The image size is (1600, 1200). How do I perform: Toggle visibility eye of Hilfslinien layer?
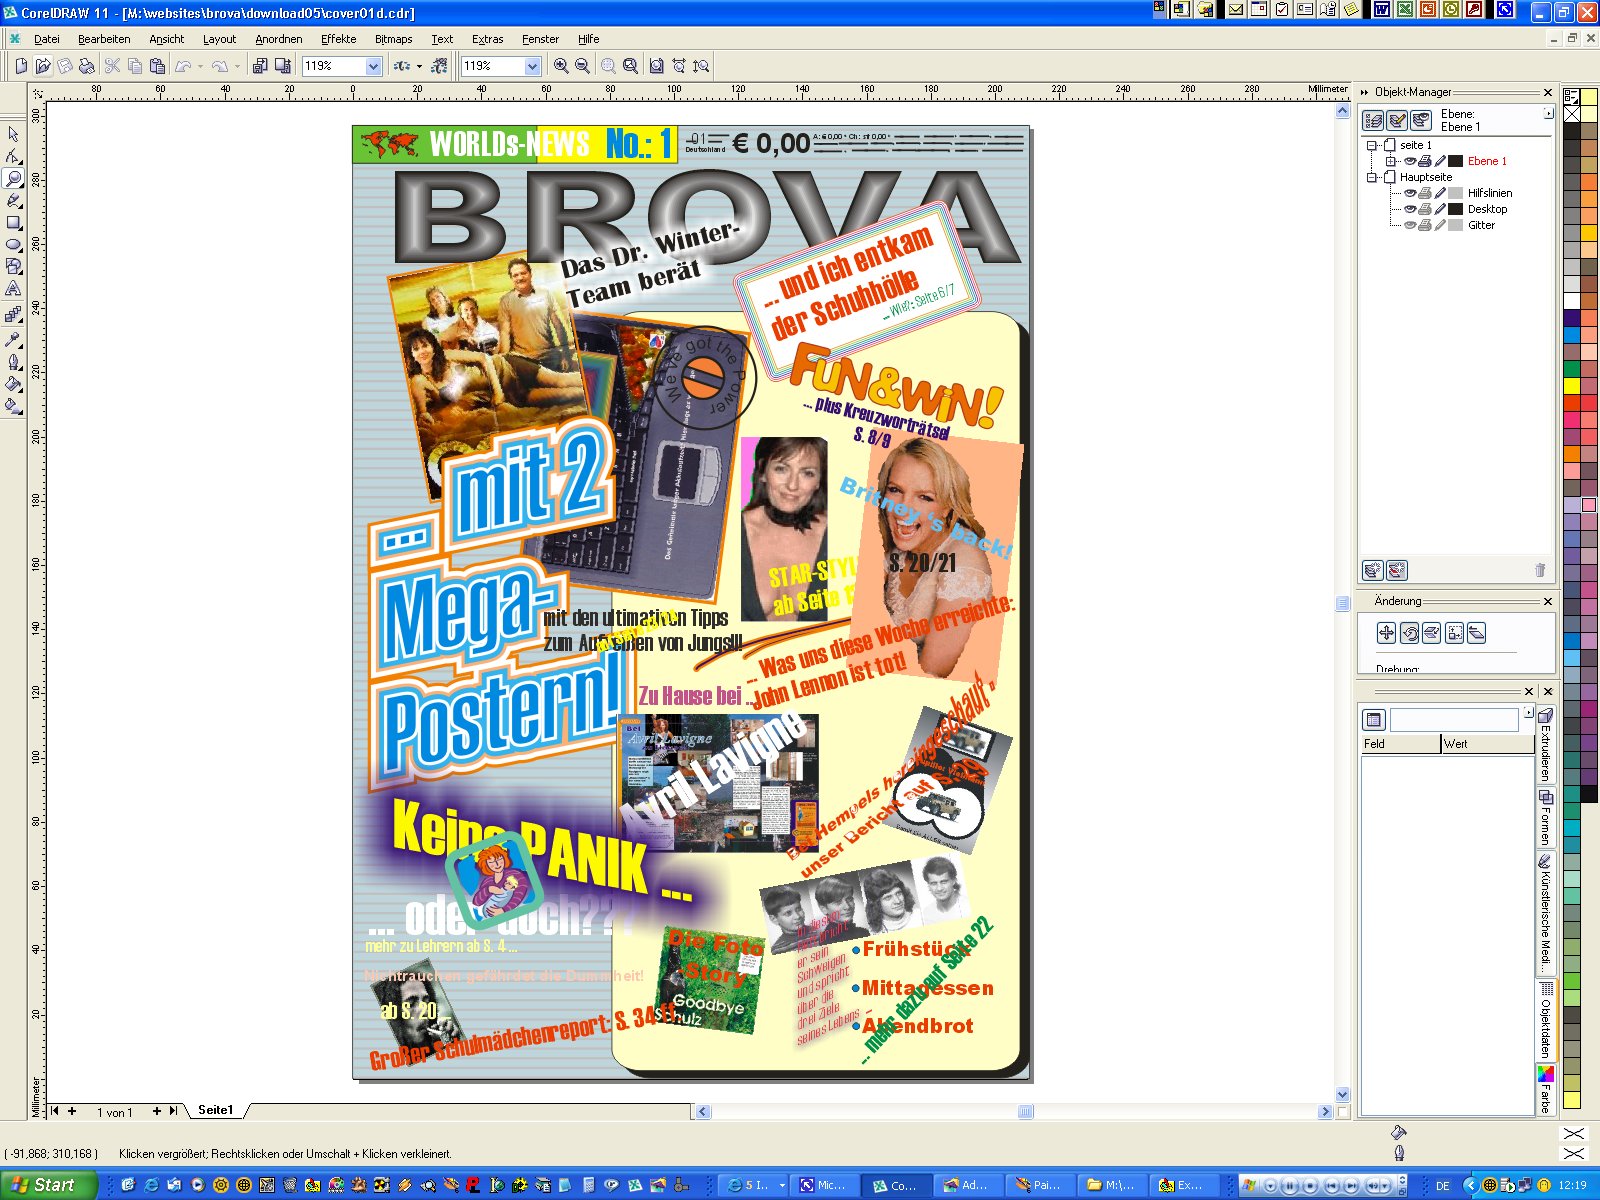coord(1410,193)
